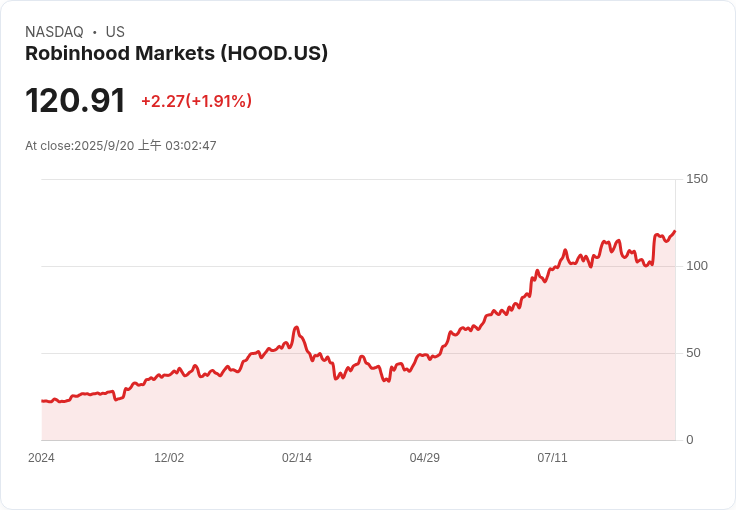The height and width of the screenshot is (510, 736).
Task: Select the 100 y-axis label
Action: pyautogui.click(x=697, y=266)
